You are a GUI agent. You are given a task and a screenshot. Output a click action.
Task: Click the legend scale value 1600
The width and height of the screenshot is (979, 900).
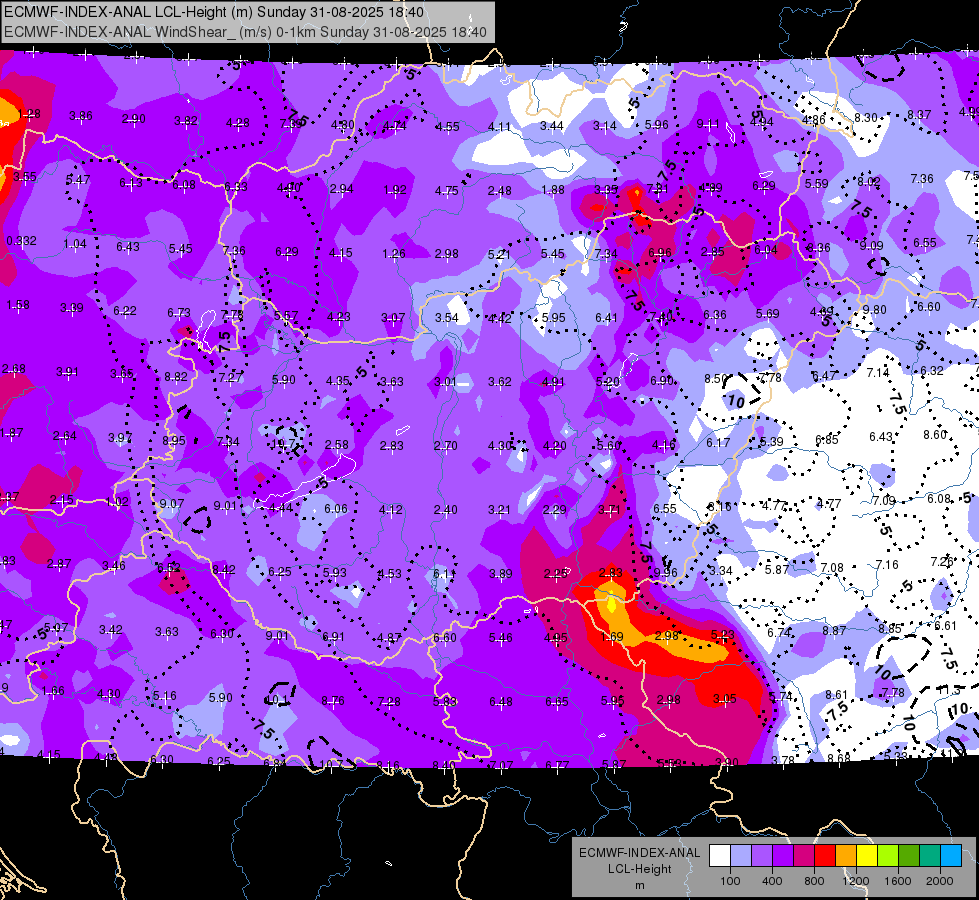[x=898, y=881]
